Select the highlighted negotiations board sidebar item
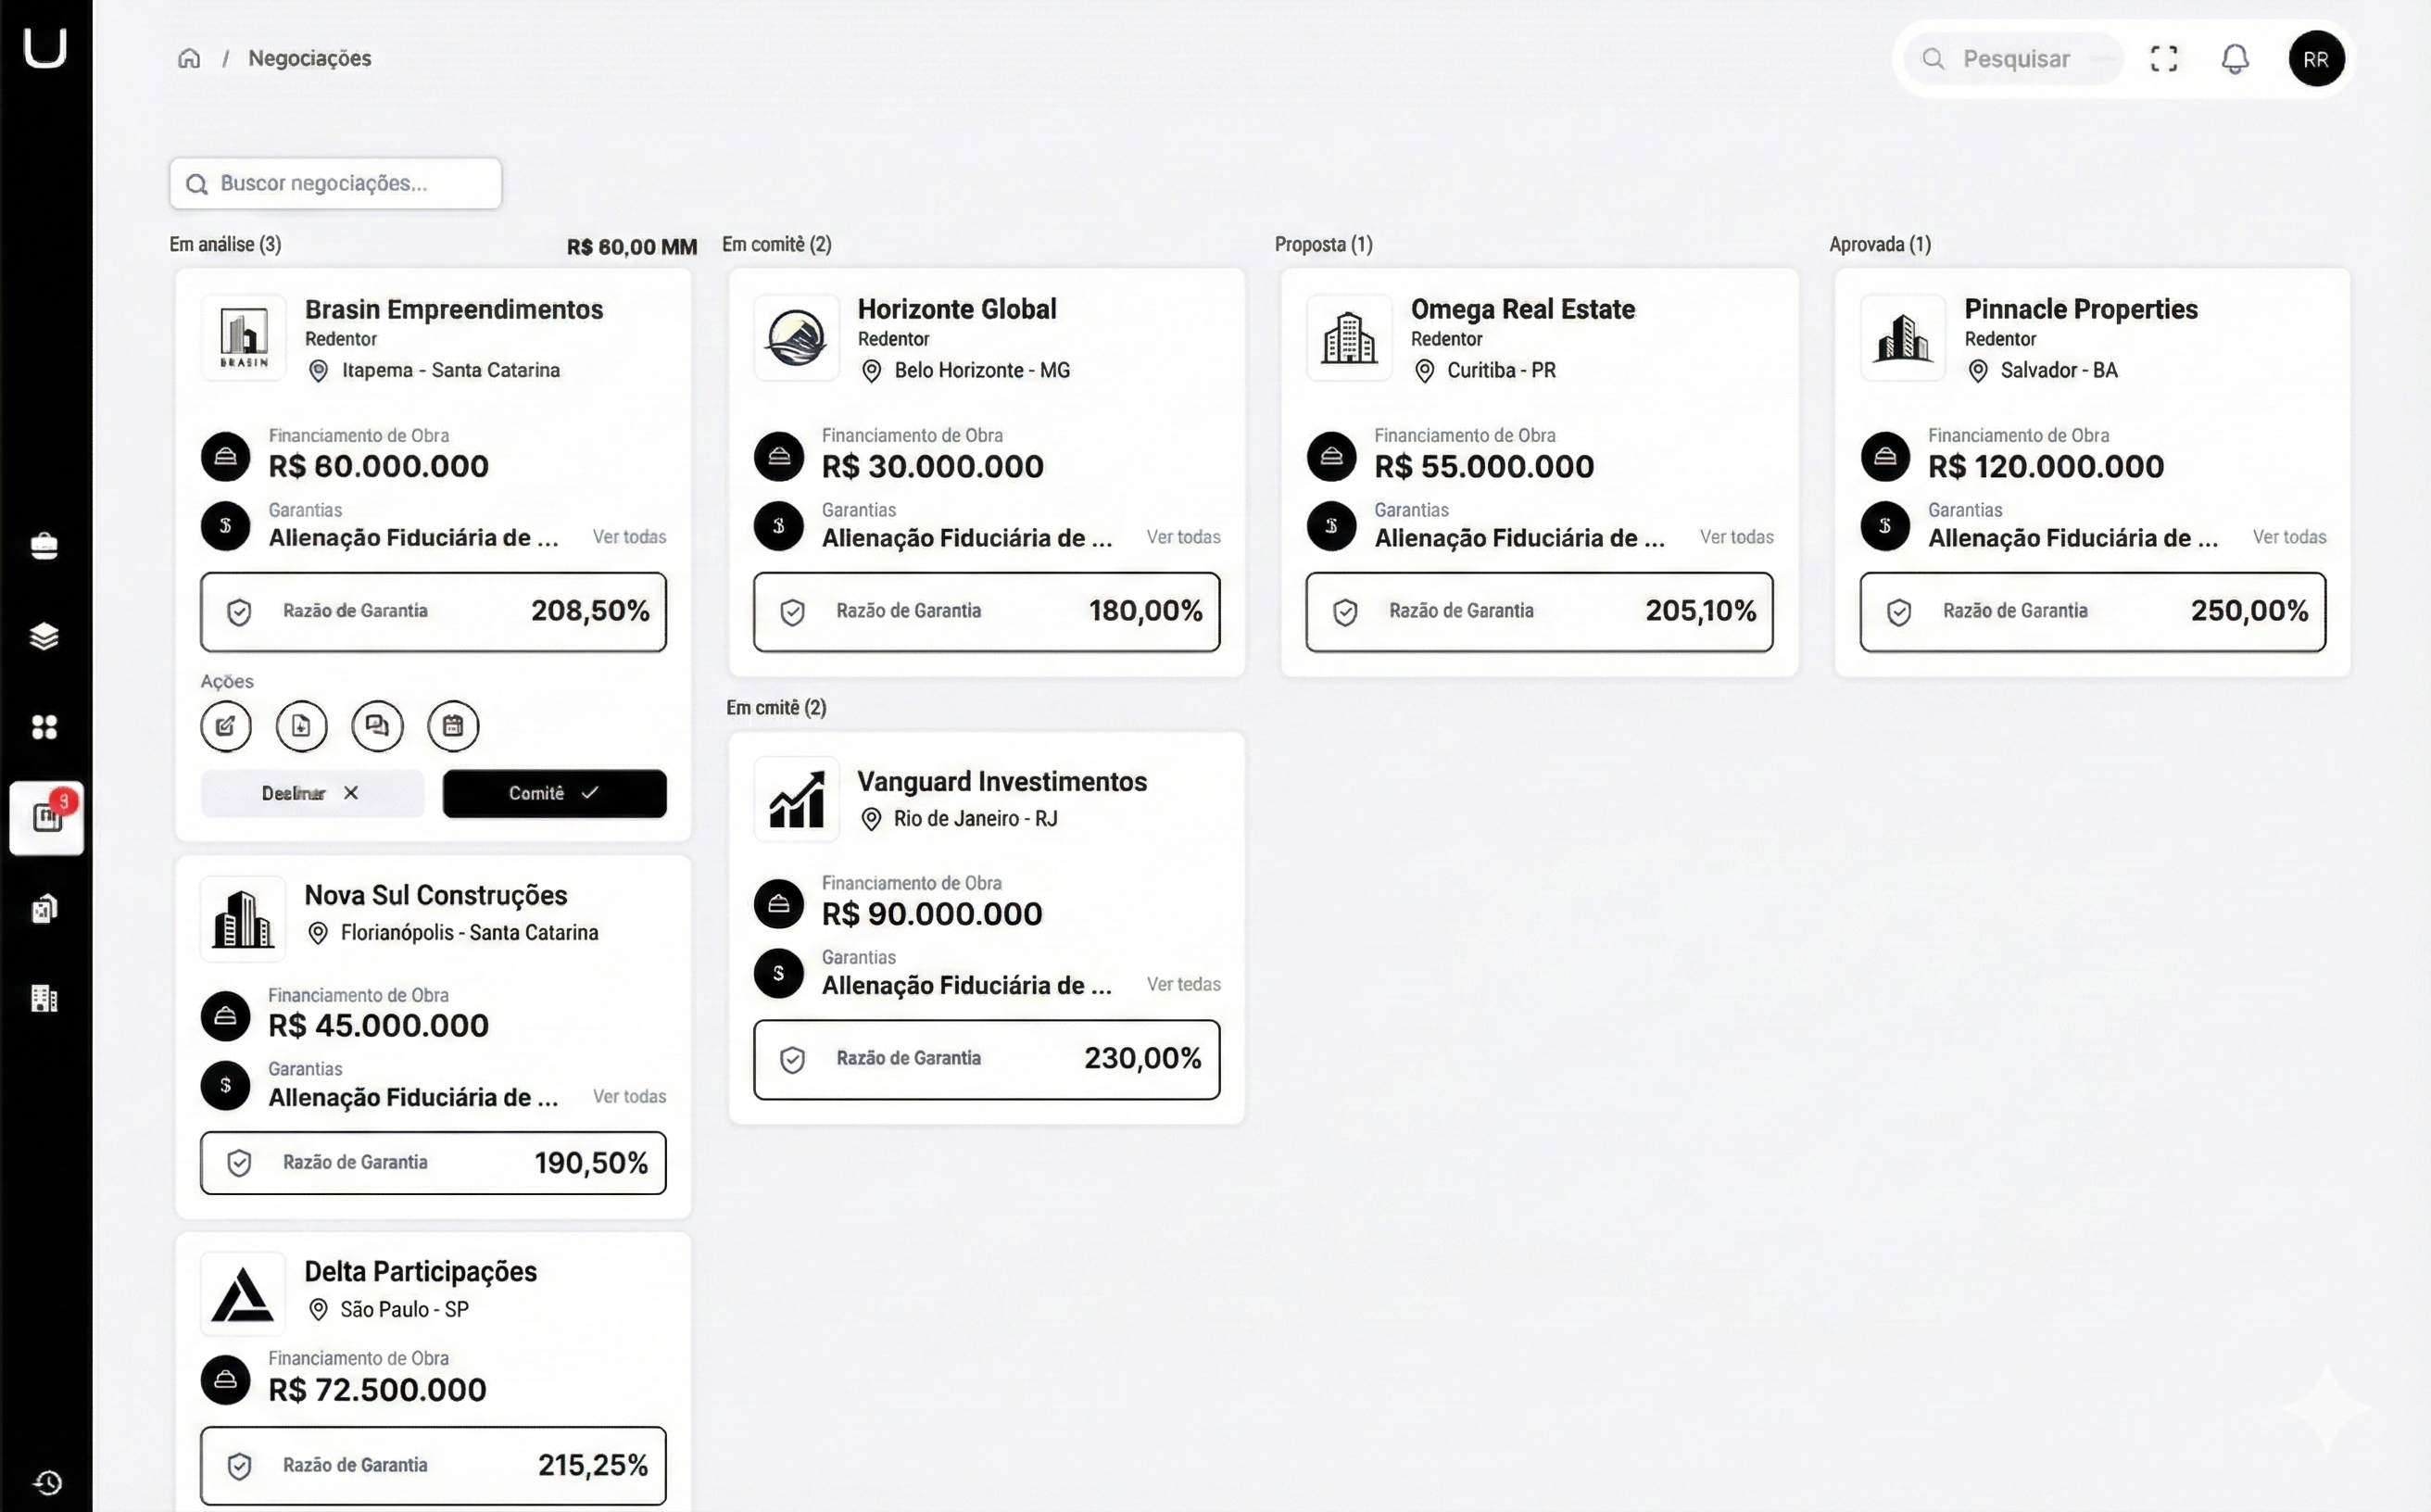The height and width of the screenshot is (1512, 2431). [x=46, y=818]
